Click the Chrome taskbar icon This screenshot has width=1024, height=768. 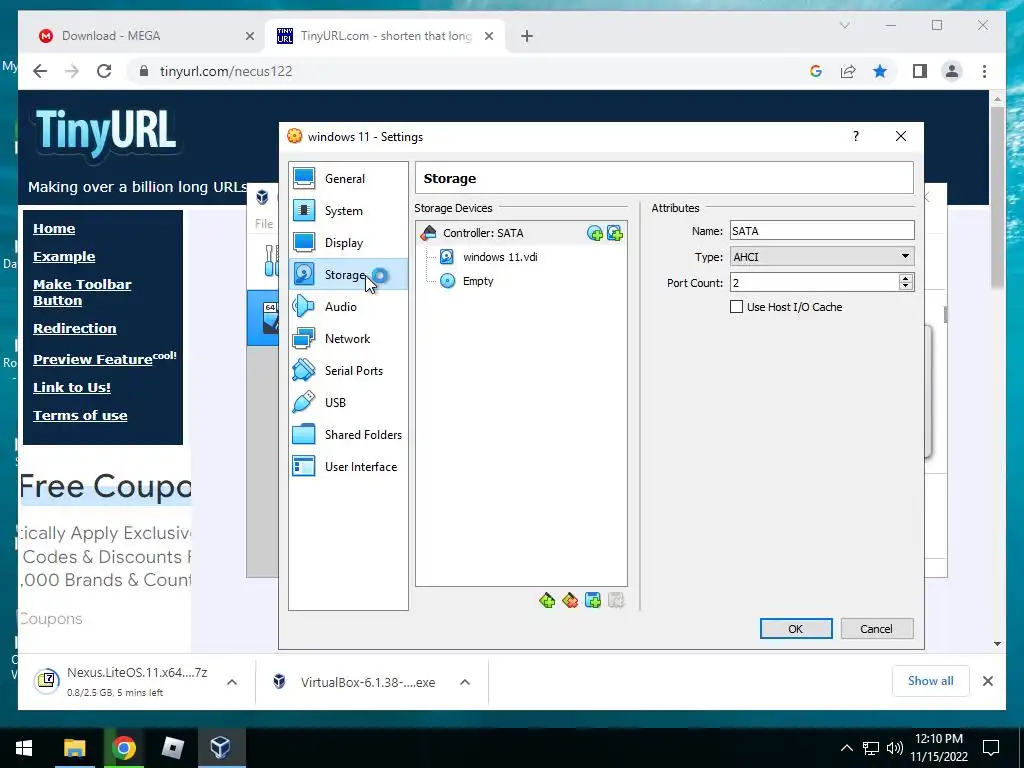click(123, 748)
